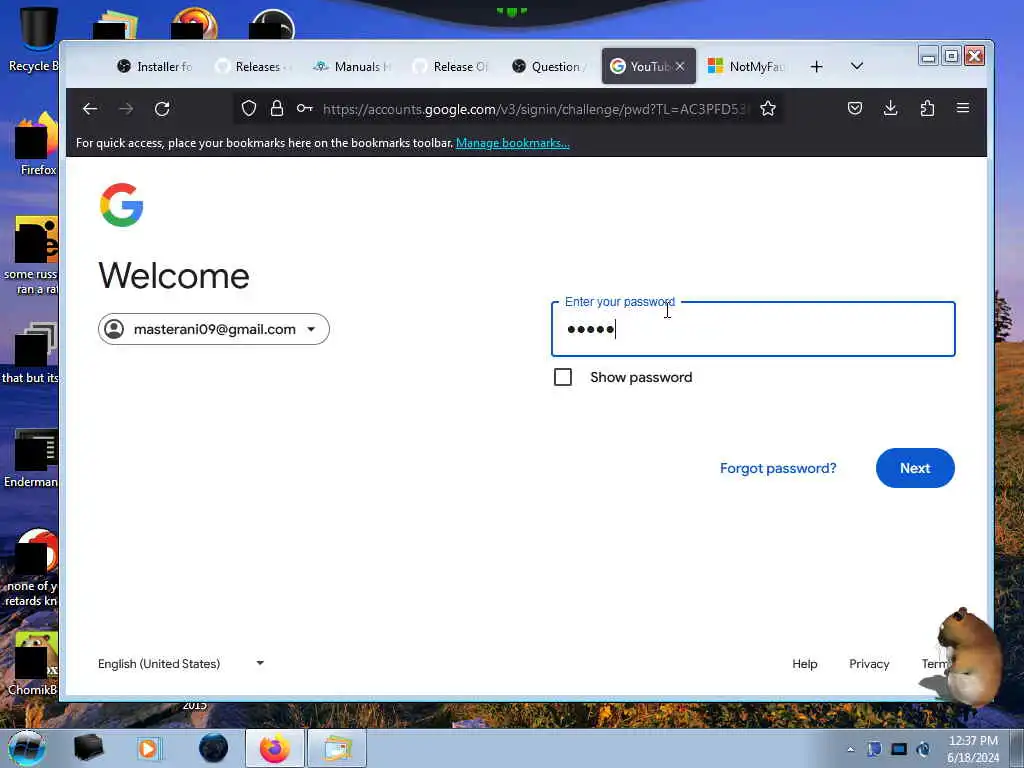This screenshot has width=1024, height=768.
Task: Open the English (United States) language dropdown
Action: [x=181, y=664]
